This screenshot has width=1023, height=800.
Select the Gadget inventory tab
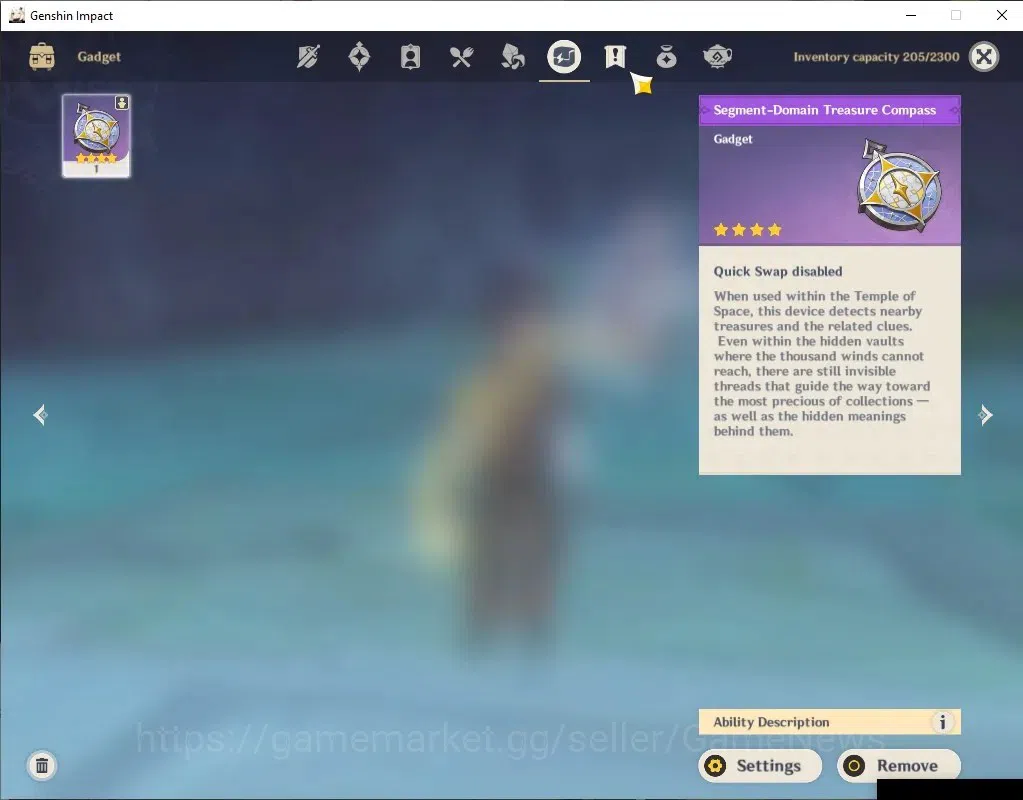(564, 57)
